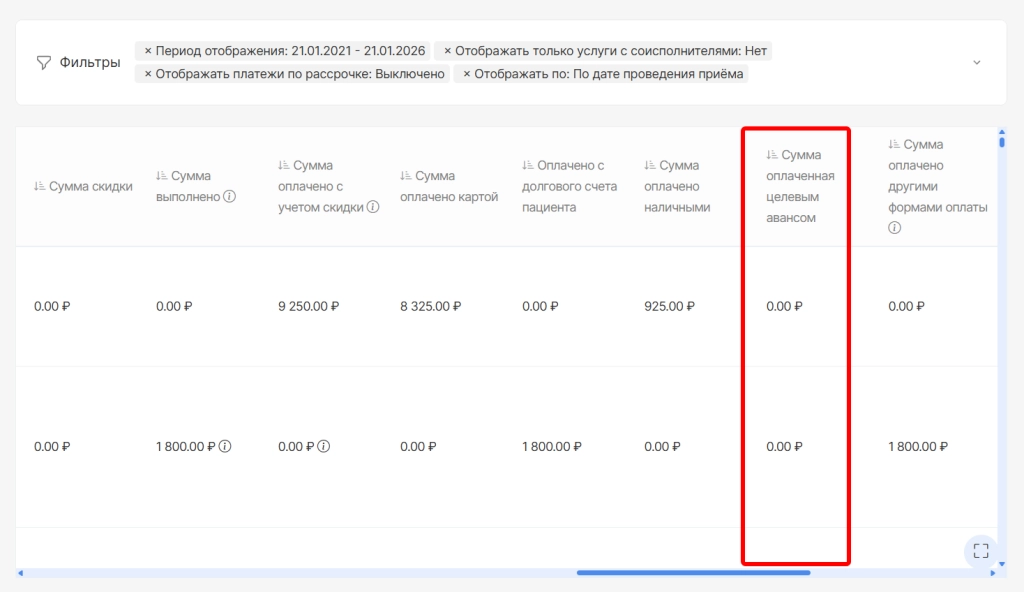Sort by Сумма оплачено наличными header
This screenshot has height=592, width=1024.
tap(650, 166)
